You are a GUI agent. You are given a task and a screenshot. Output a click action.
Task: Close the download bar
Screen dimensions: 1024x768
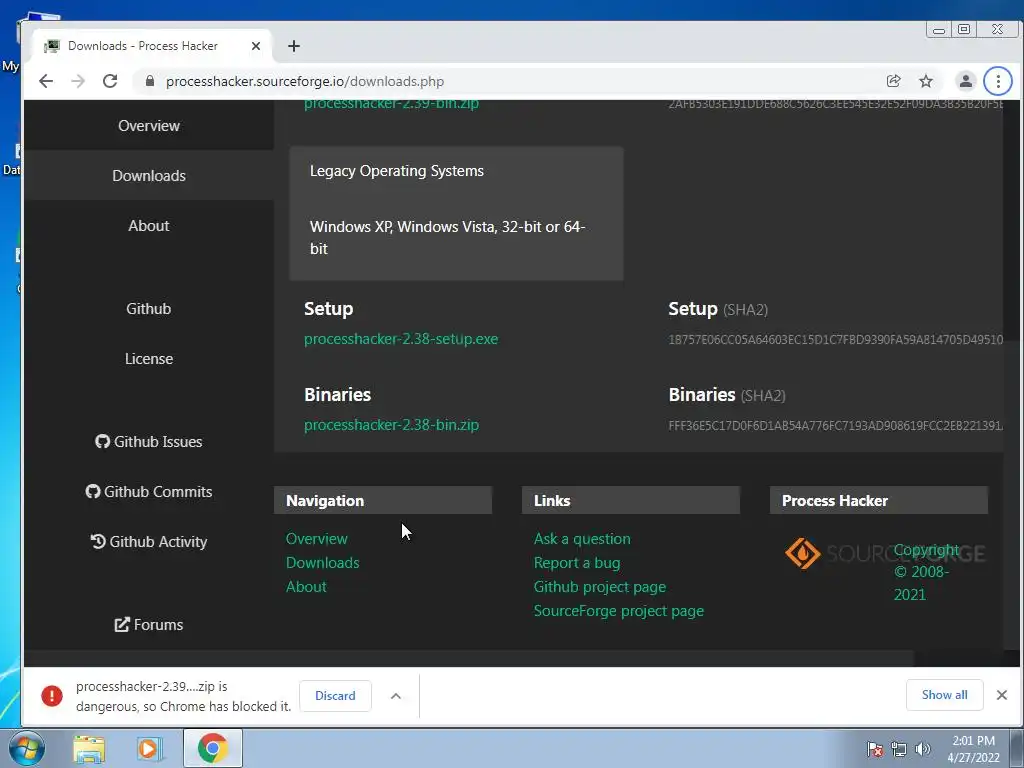pos(1002,695)
